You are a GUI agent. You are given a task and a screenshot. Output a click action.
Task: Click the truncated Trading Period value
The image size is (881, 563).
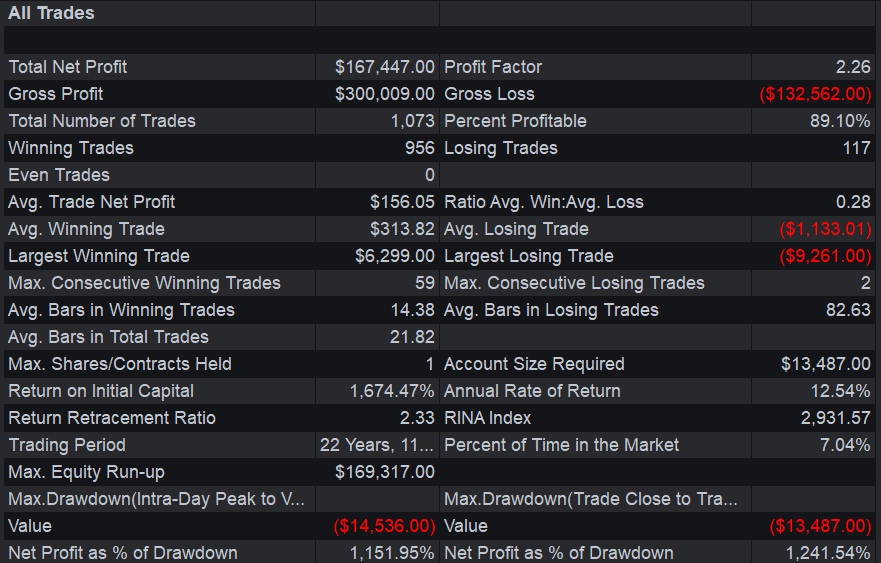point(376,444)
